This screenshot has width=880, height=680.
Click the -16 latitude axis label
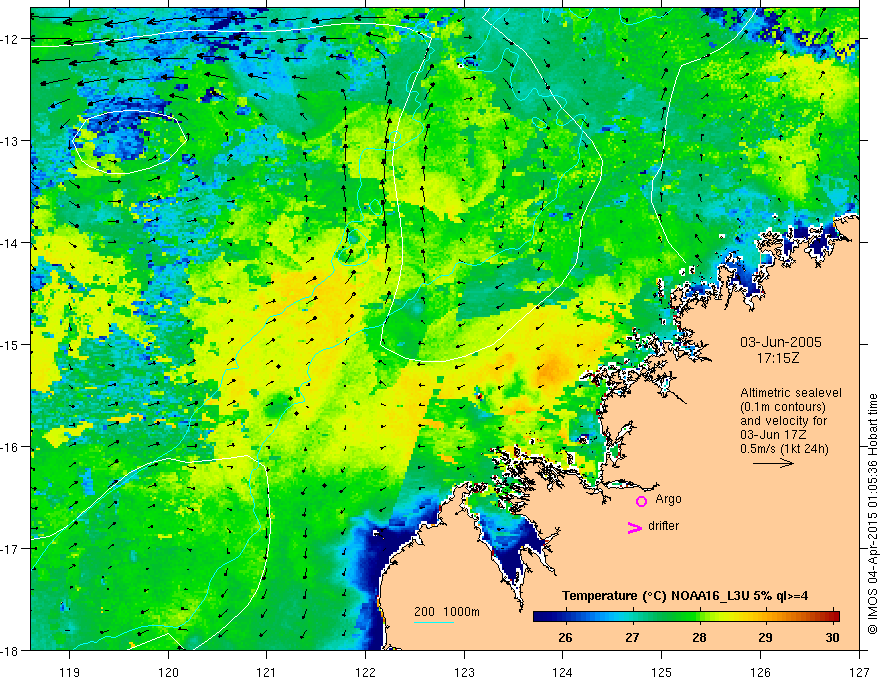coord(10,447)
